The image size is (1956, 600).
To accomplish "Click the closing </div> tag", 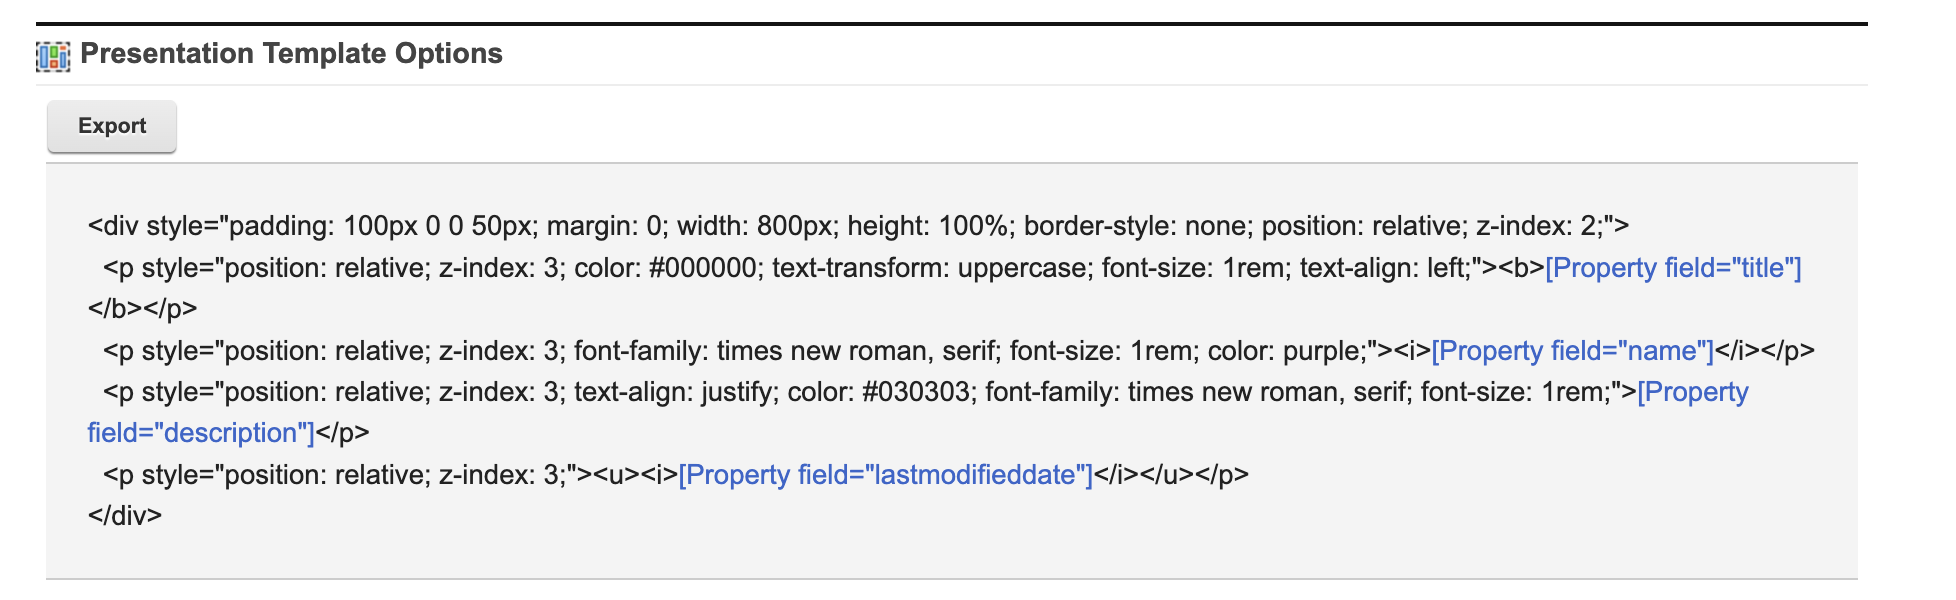I will [x=125, y=516].
